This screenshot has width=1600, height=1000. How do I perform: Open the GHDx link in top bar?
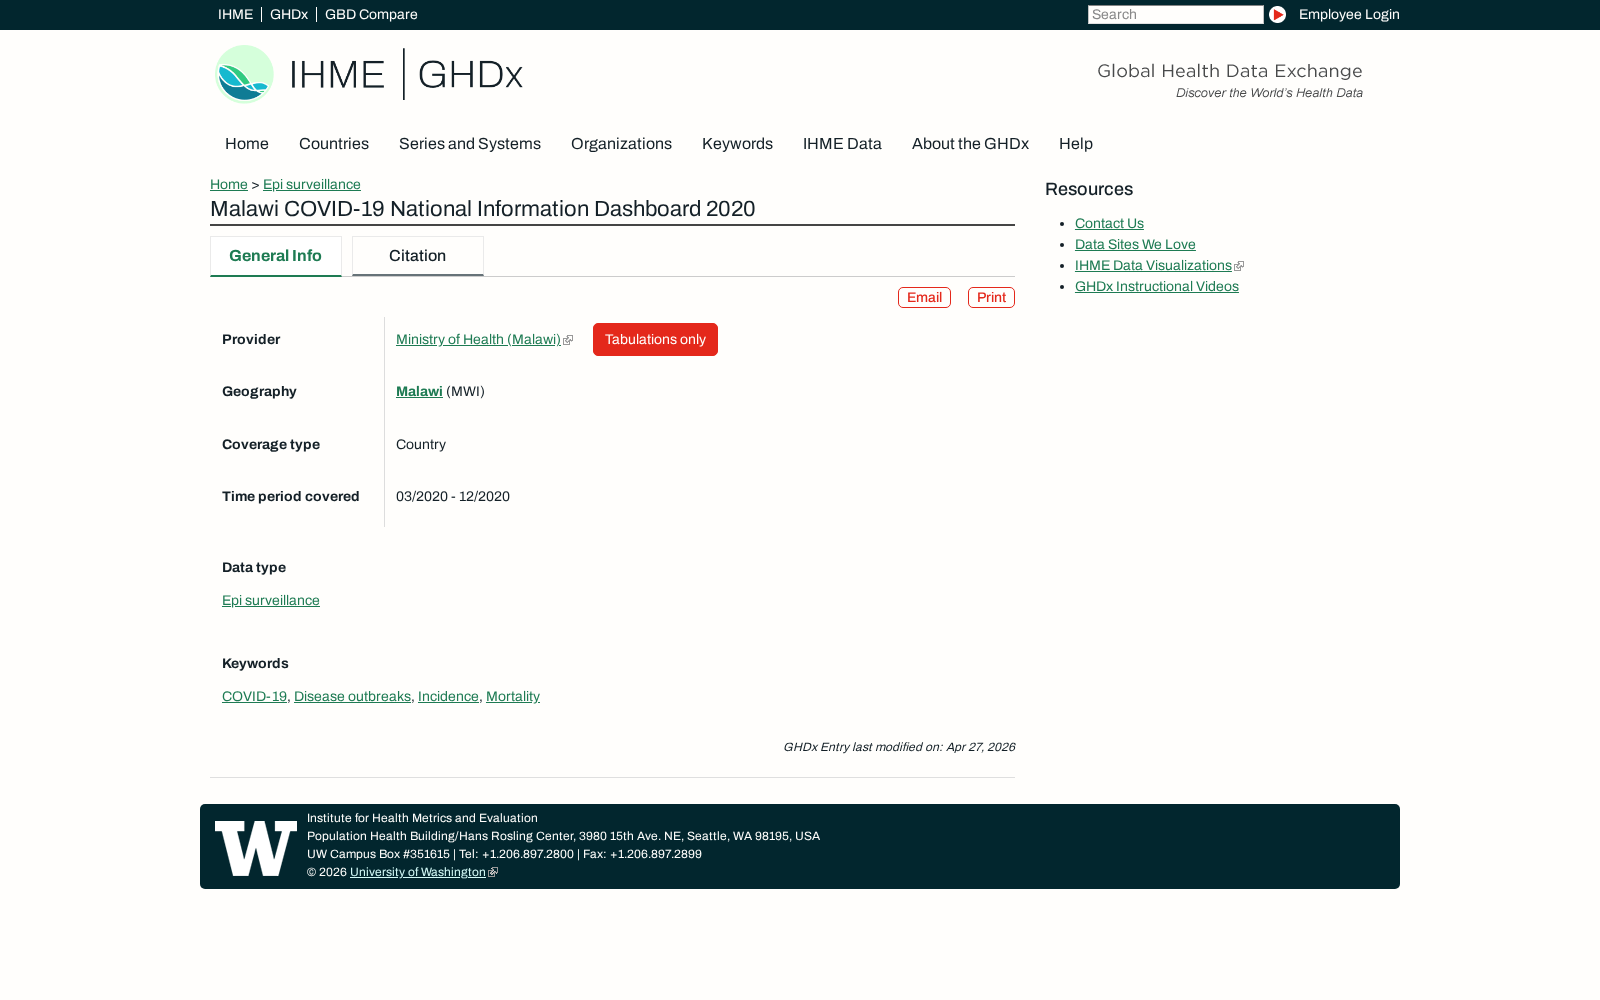click(x=289, y=14)
